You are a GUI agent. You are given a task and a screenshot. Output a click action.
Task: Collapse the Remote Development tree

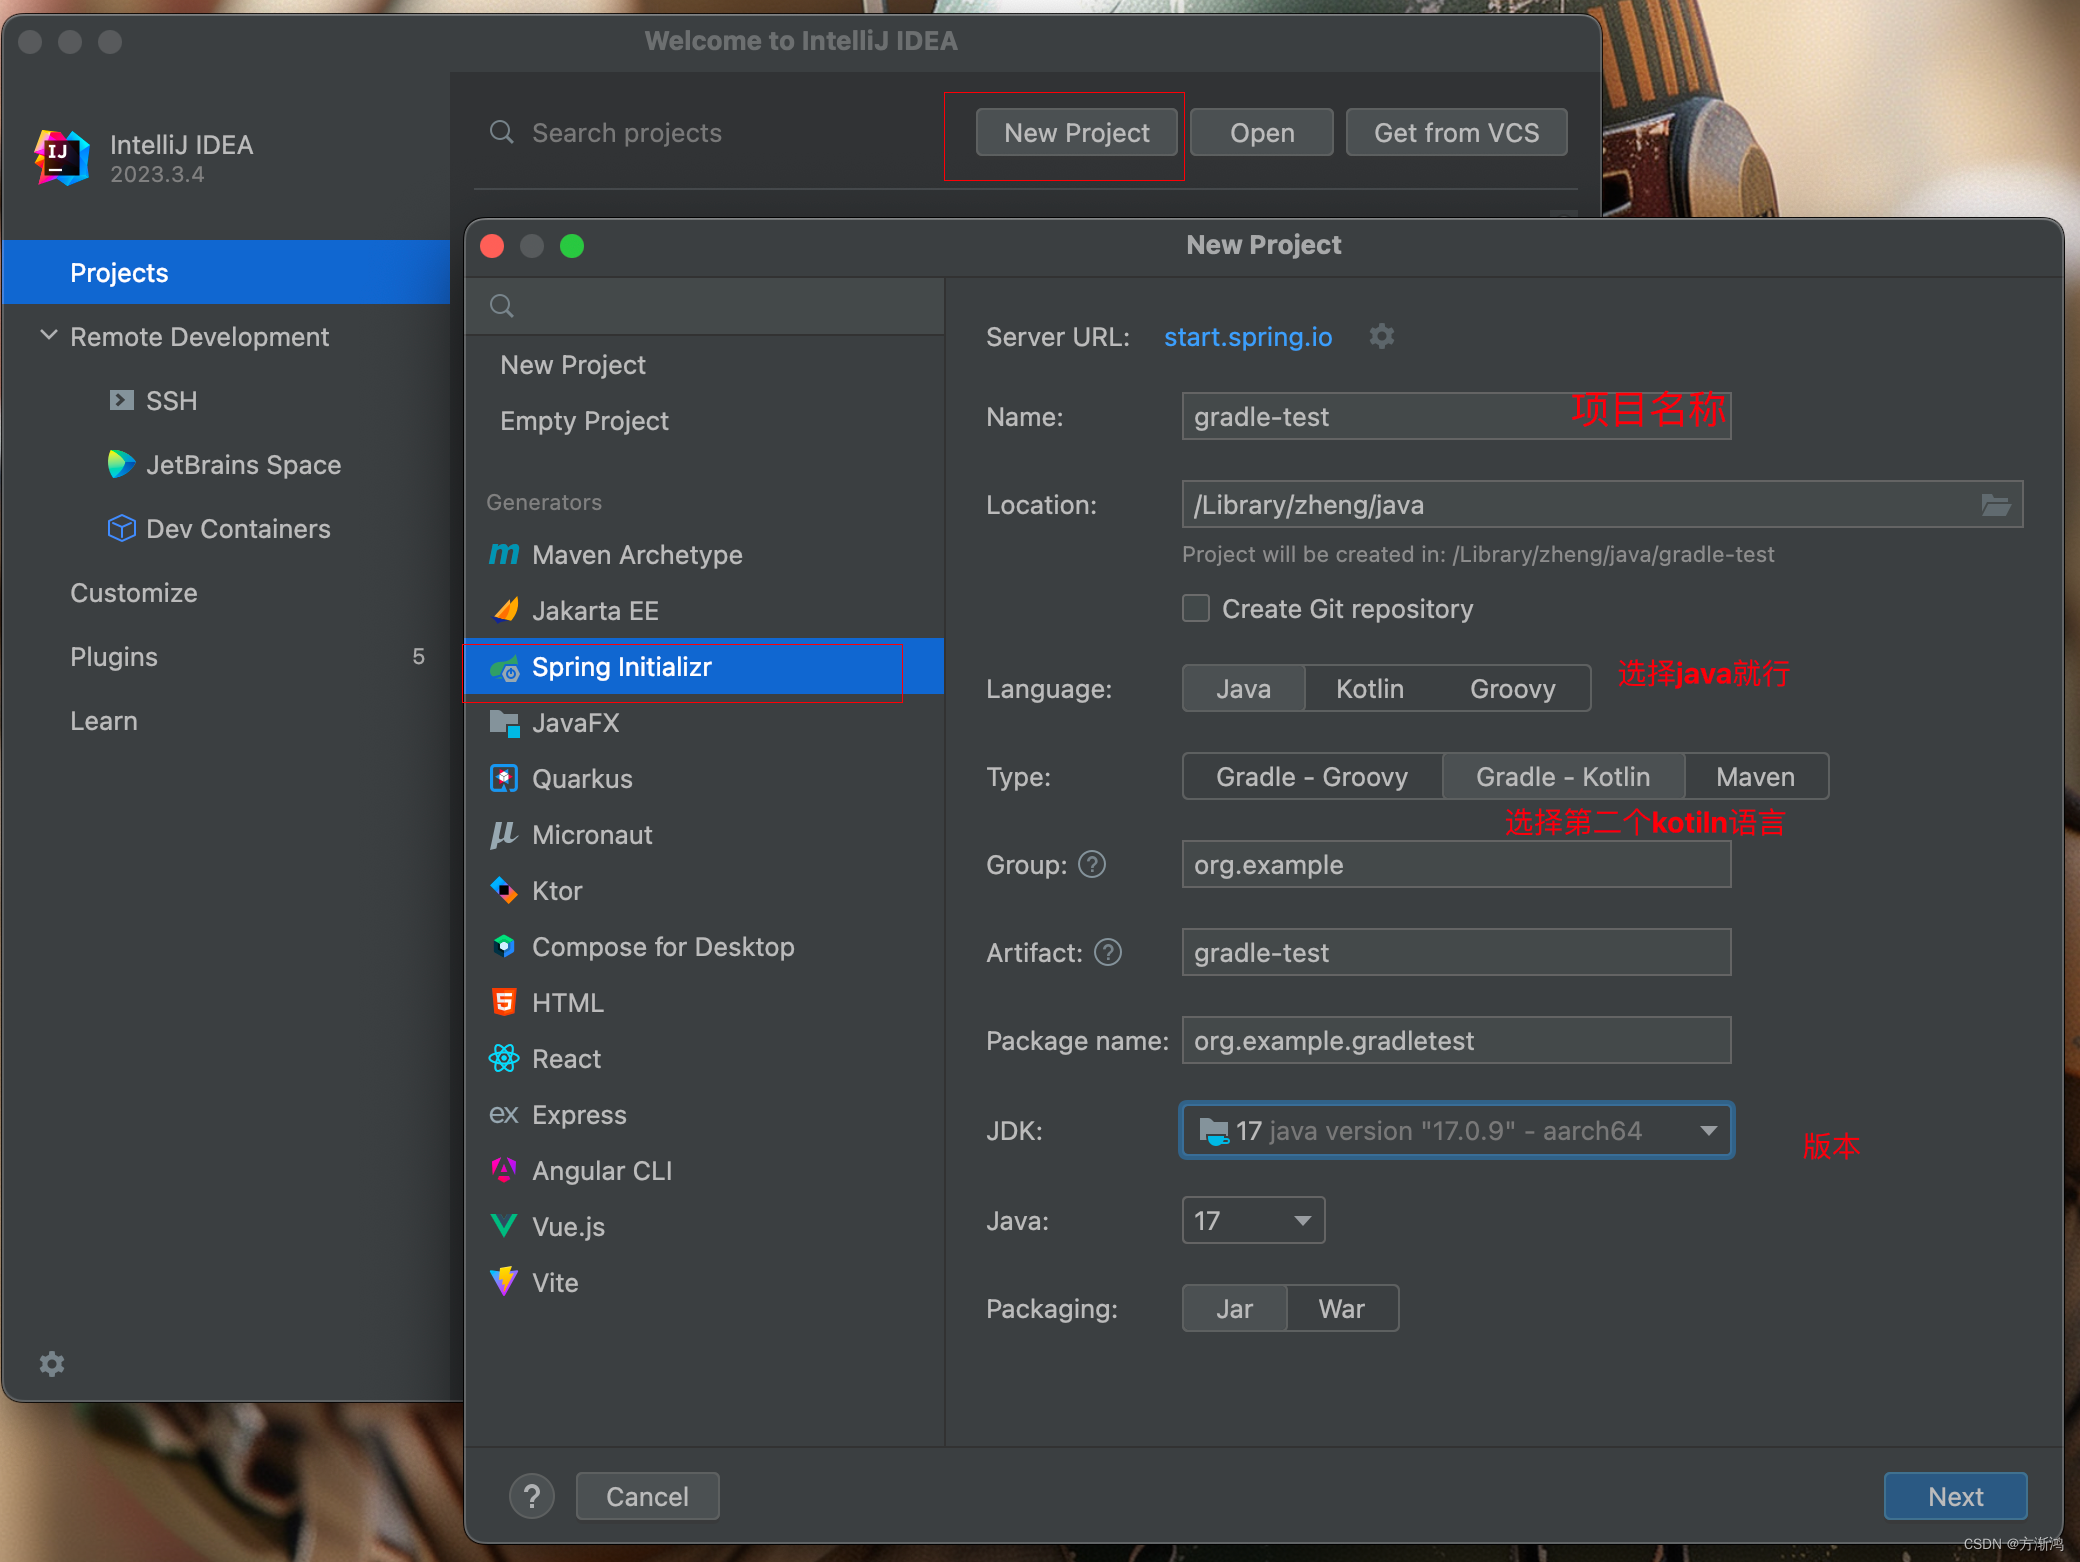48,336
